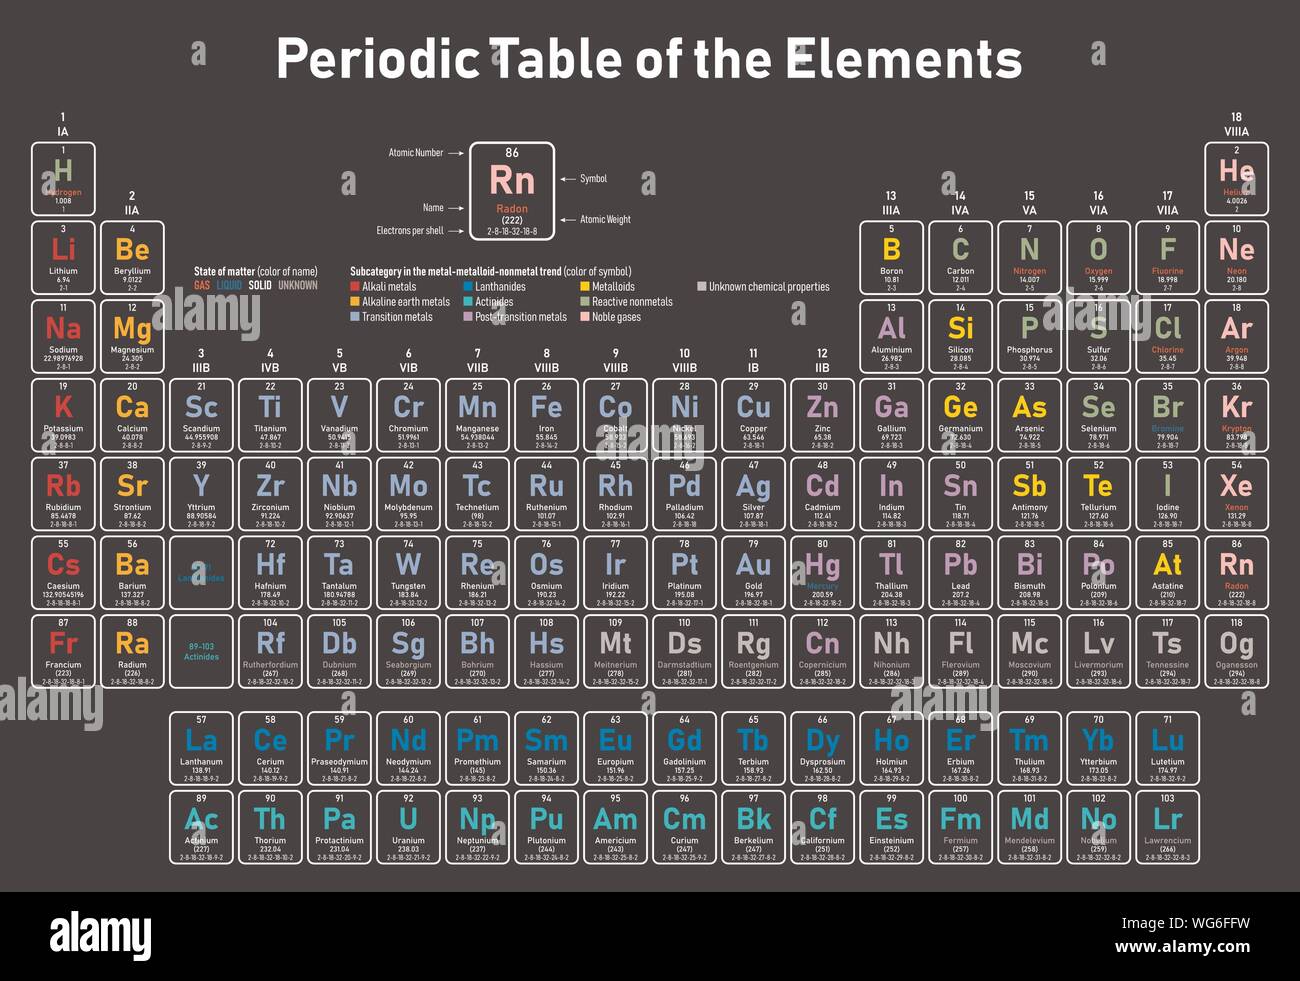The image size is (1300, 981).
Task: Select the Mercury (Hg) element cell
Action: [x=822, y=573]
